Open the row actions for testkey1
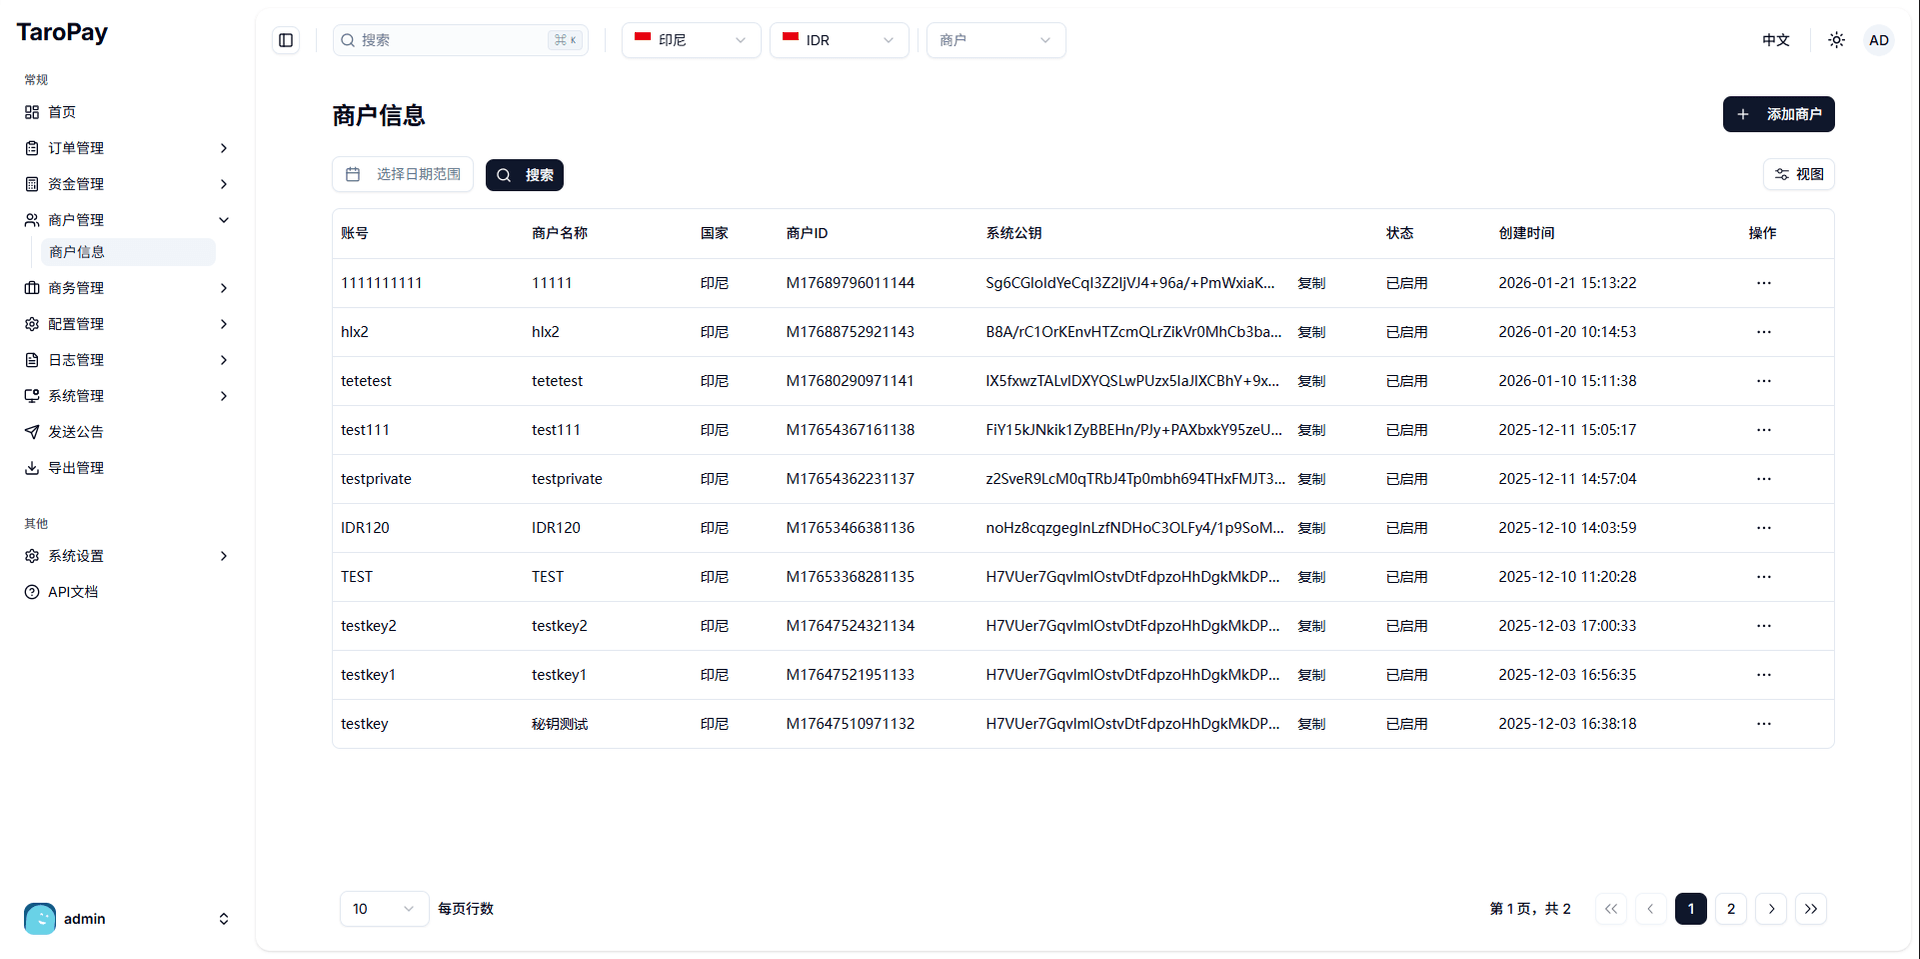Screen dimensions: 1920x959 [1763, 675]
